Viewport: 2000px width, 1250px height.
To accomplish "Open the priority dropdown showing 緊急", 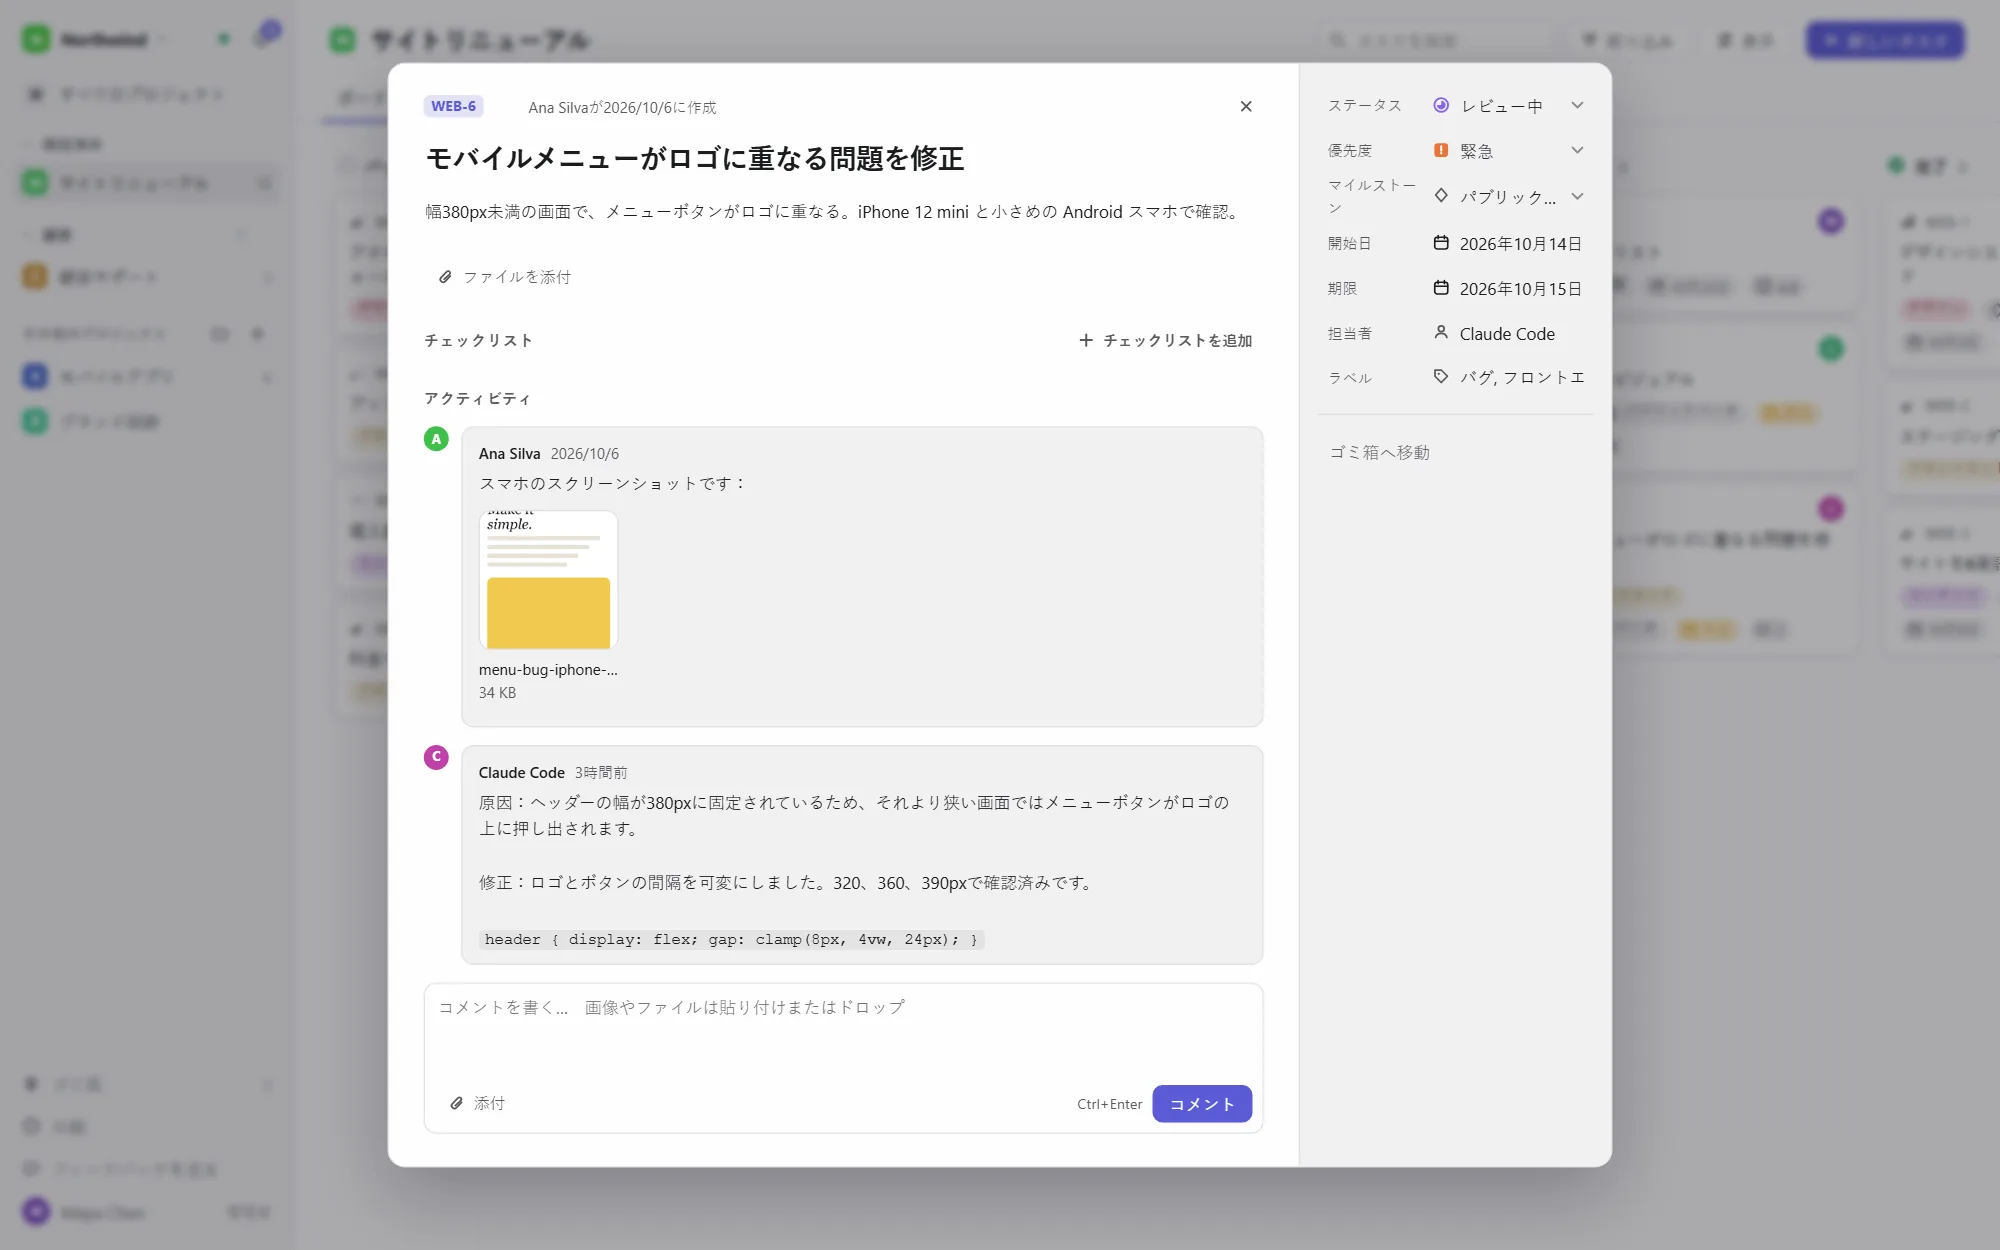I will (1508, 150).
